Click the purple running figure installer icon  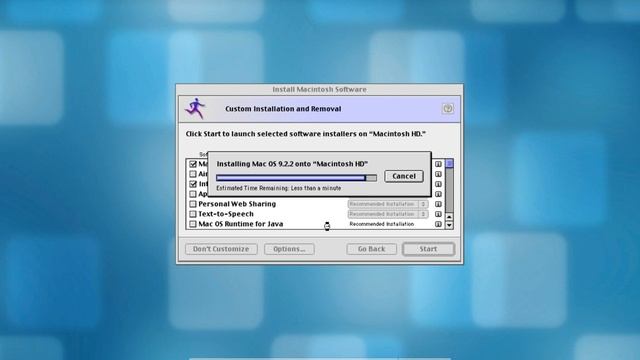pos(196,109)
